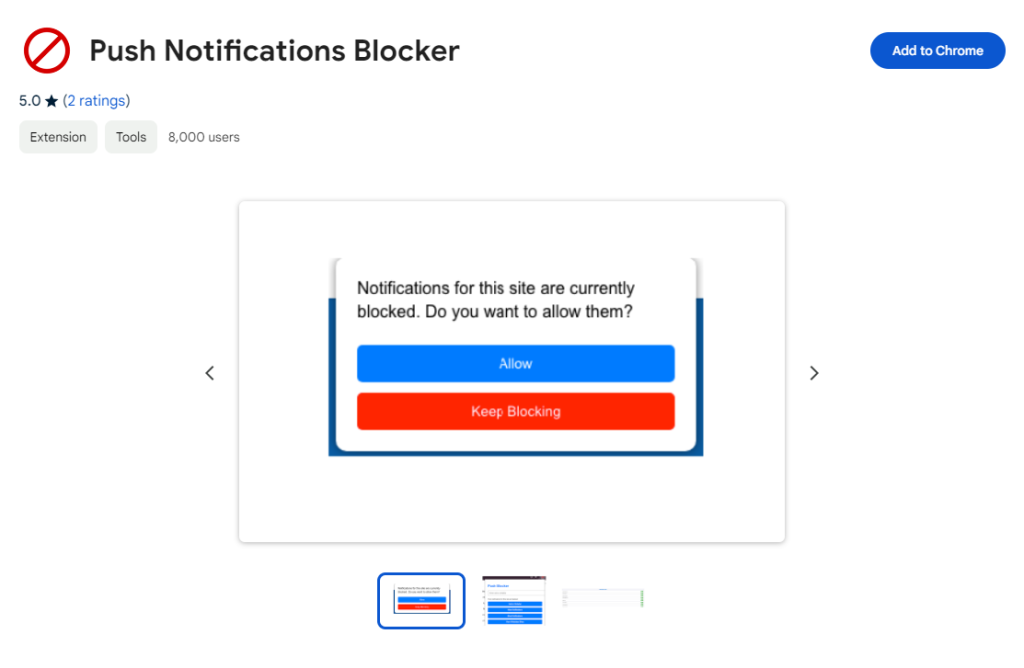Select the Extension category chip

tap(58, 137)
